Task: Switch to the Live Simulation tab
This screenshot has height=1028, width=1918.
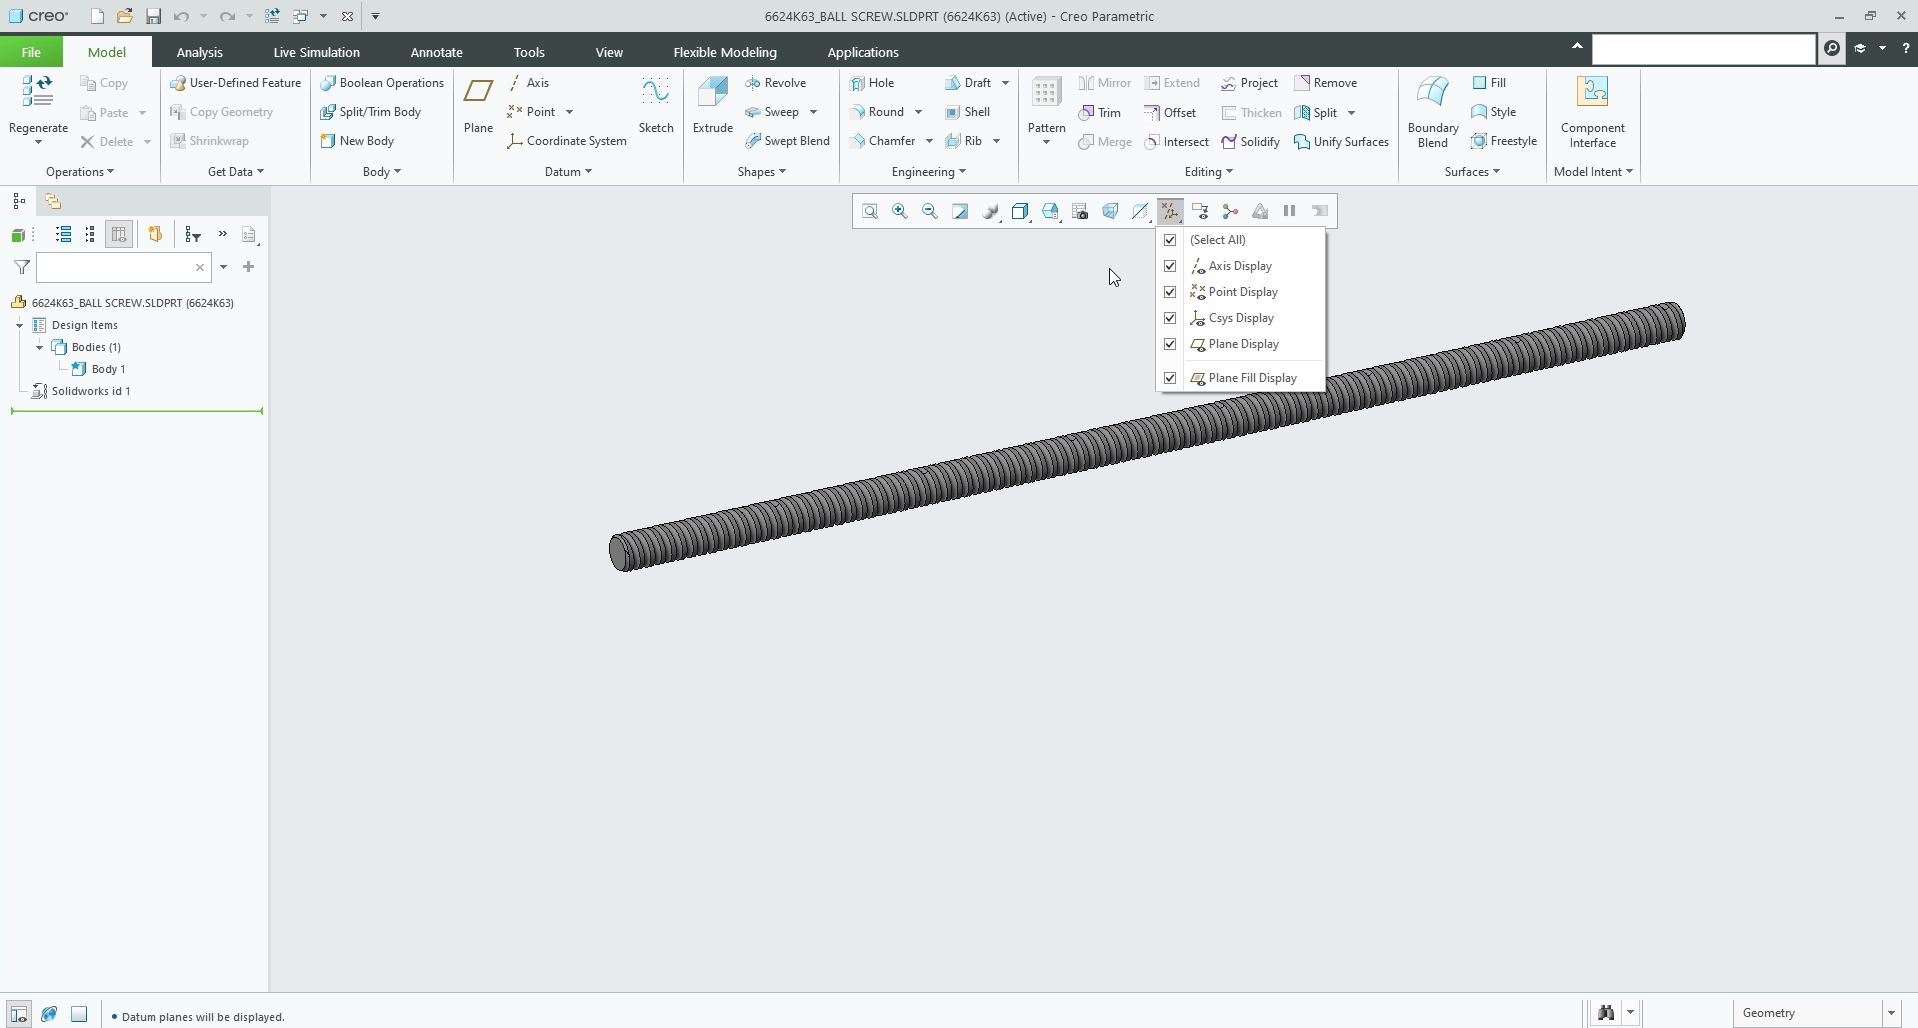Action: 315,51
